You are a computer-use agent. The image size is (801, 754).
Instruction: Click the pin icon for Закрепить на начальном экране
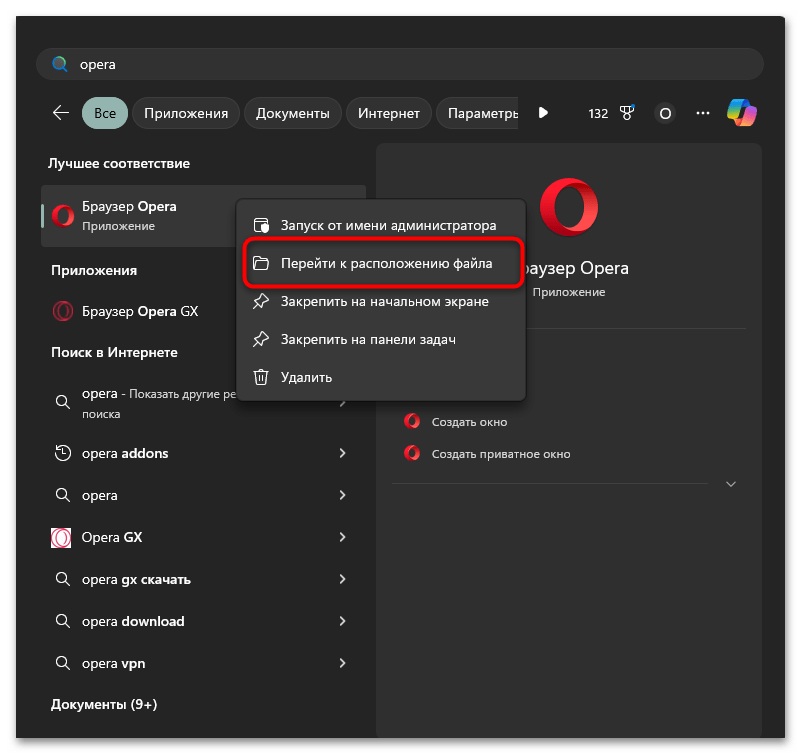(261, 301)
